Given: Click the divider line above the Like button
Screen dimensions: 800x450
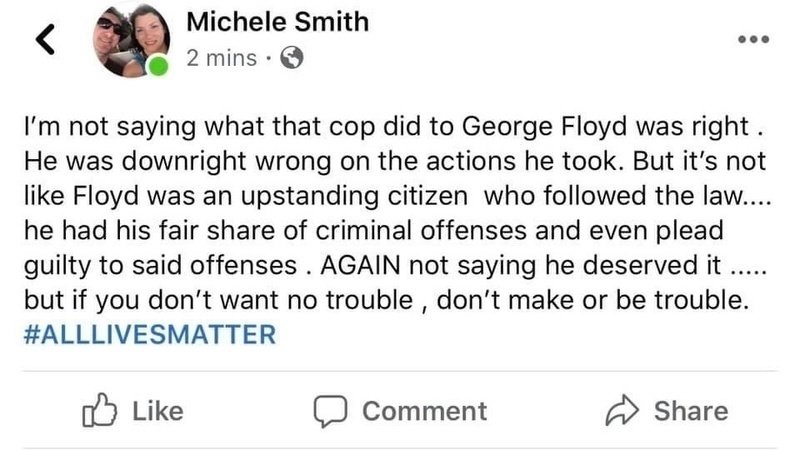Looking at the screenshot, I should 400,371.
